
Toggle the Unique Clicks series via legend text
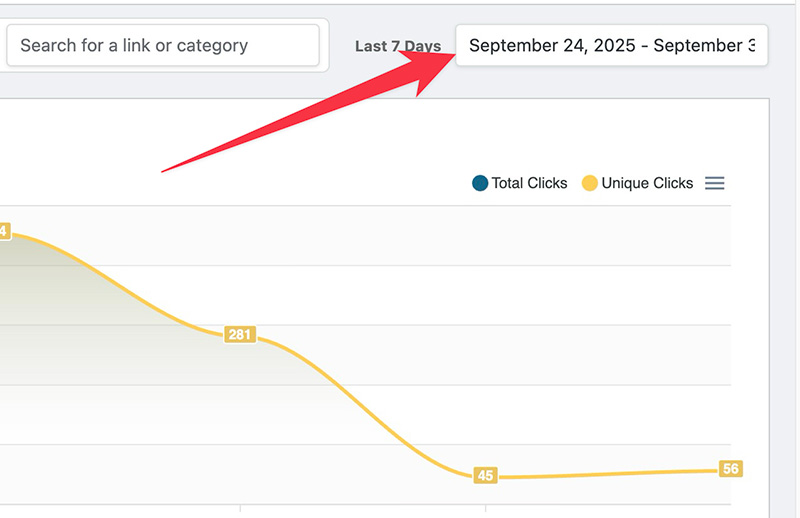(647, 183)
